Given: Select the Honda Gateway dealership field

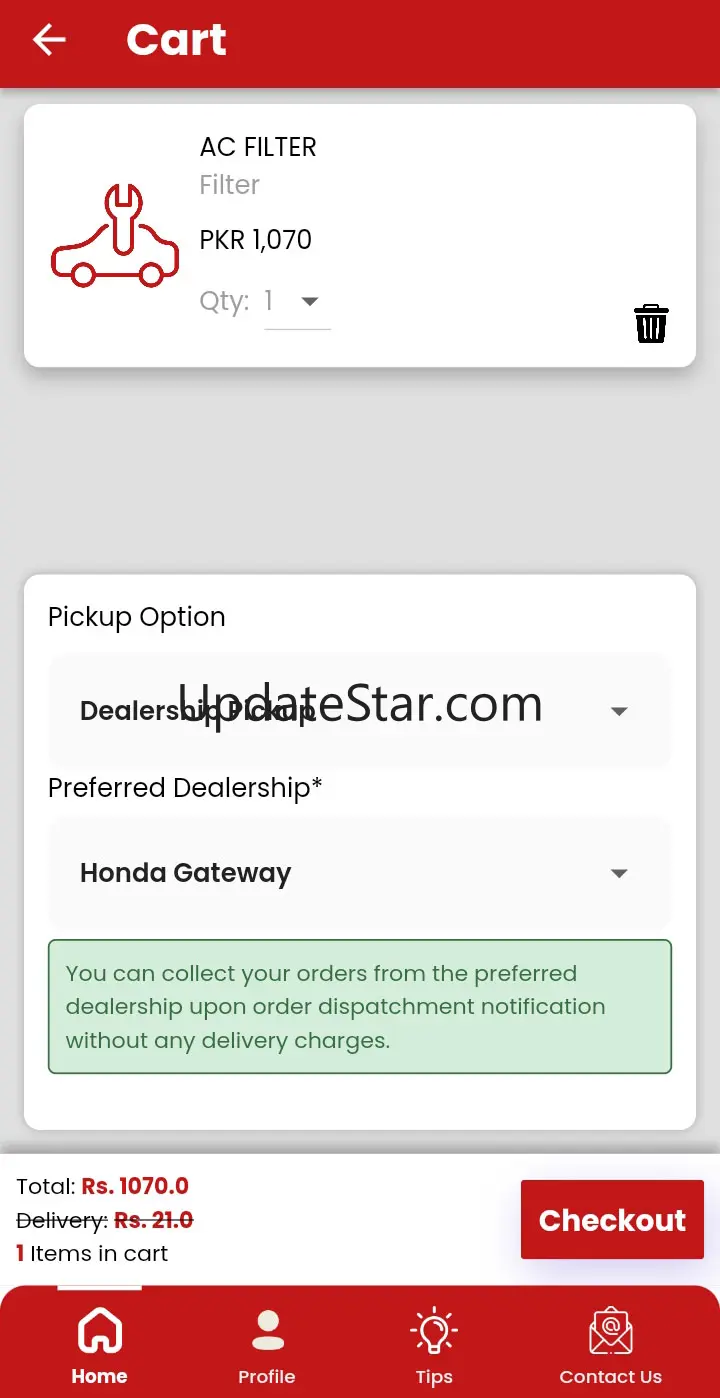Looking at the screenshot, I should [x=186, y=873].
